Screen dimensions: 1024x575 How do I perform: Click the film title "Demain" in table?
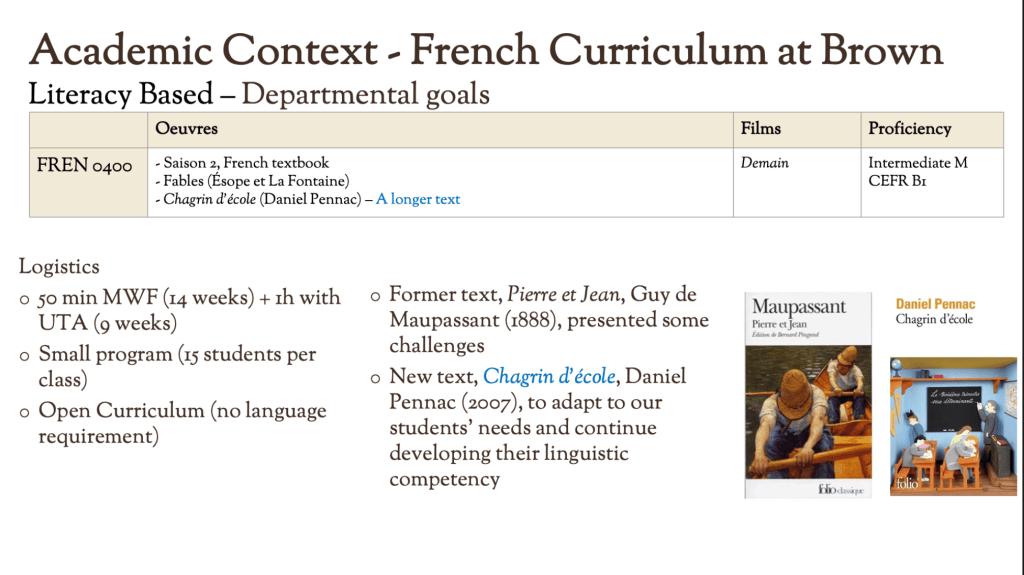(x=764, y=163)
